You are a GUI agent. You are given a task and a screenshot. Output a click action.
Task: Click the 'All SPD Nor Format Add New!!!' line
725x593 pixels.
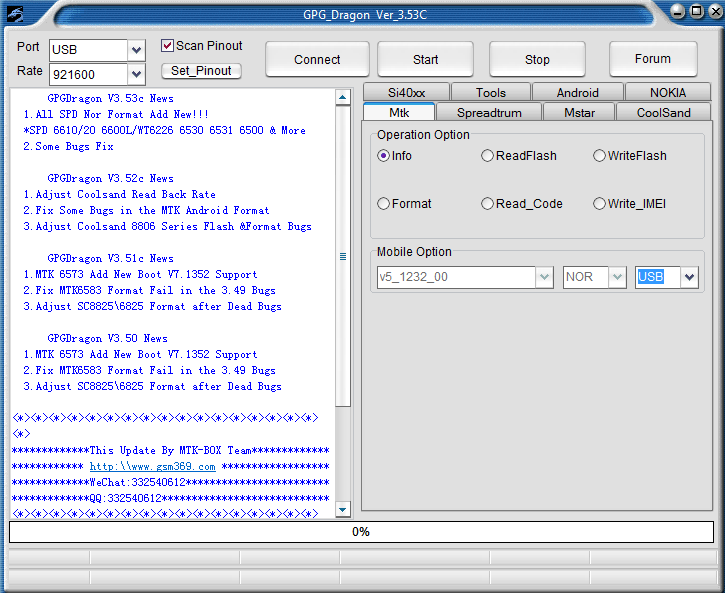coord(116,114)
